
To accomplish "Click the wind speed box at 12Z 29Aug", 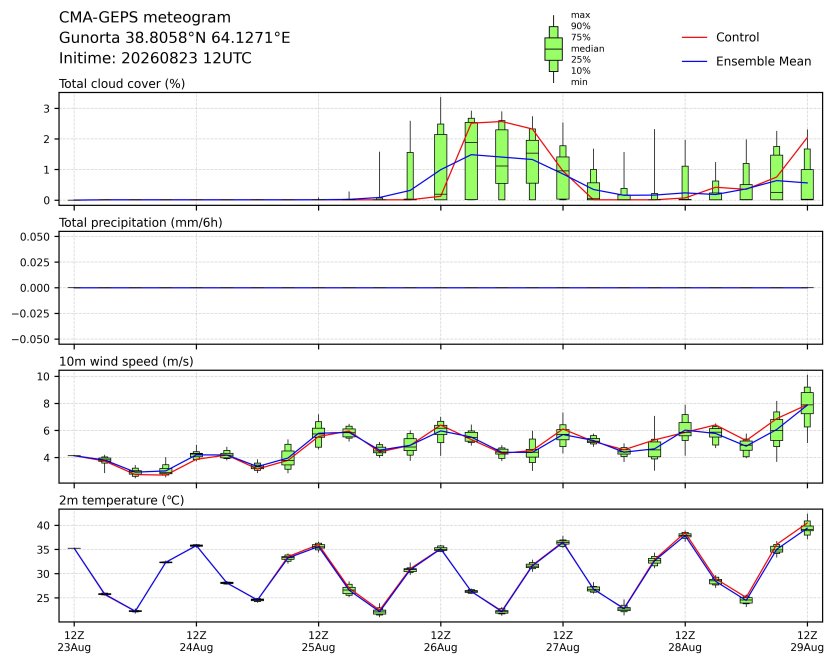I will click(x=807, y=407).
